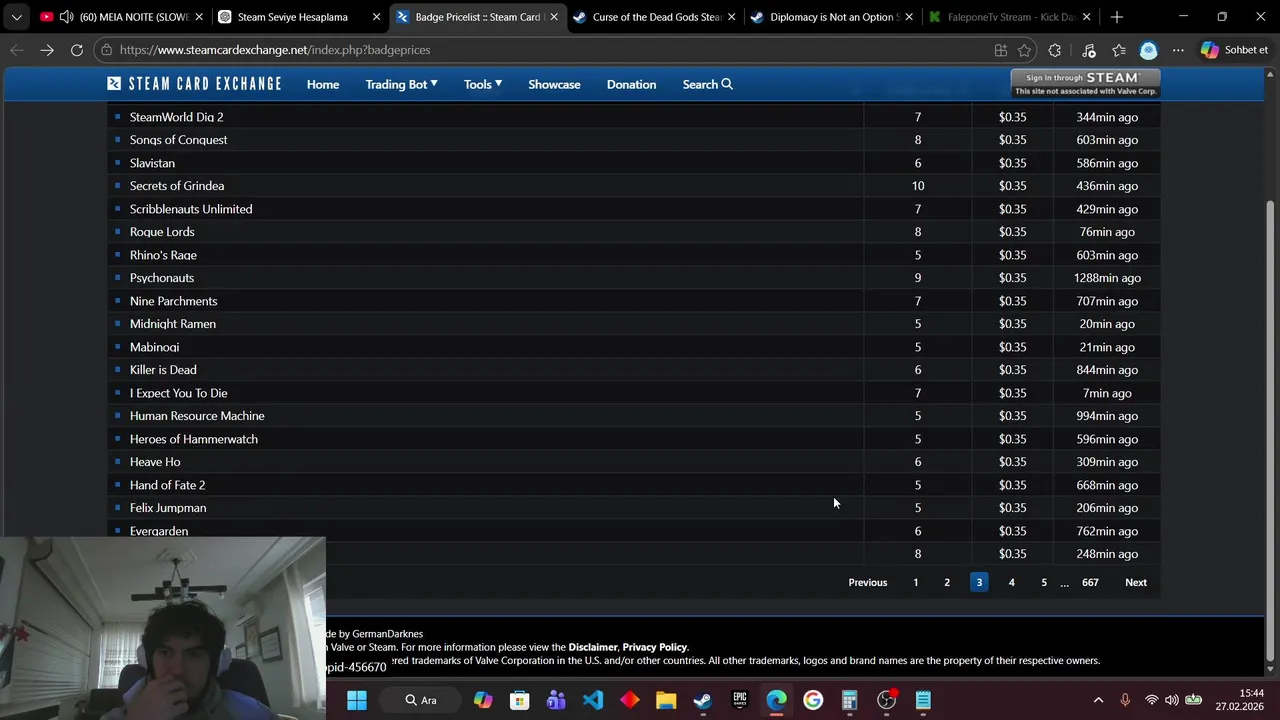Open the Showcase nav link

pos(554,85)
